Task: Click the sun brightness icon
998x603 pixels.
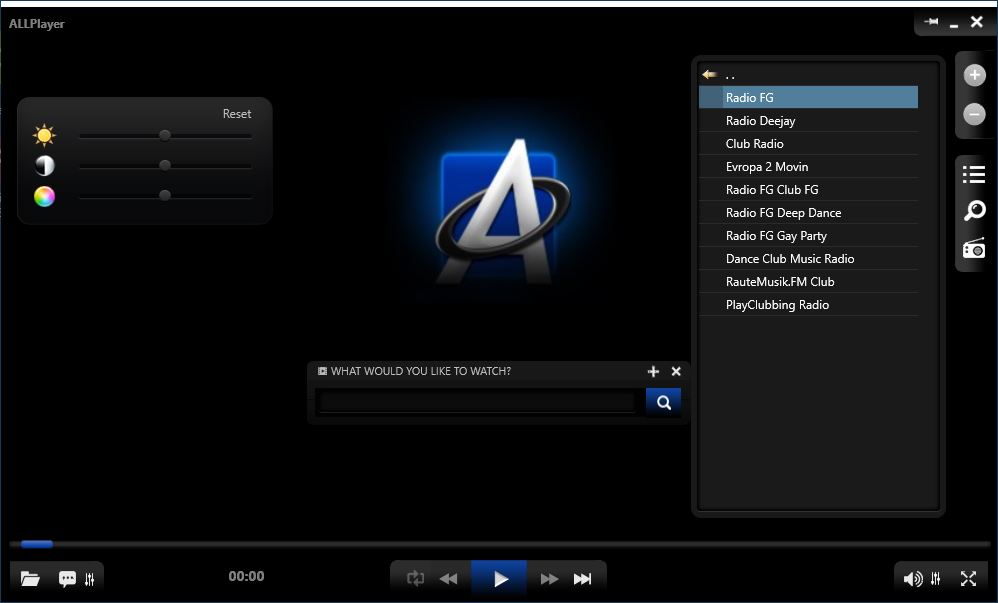Action: (x=45, y=135)
